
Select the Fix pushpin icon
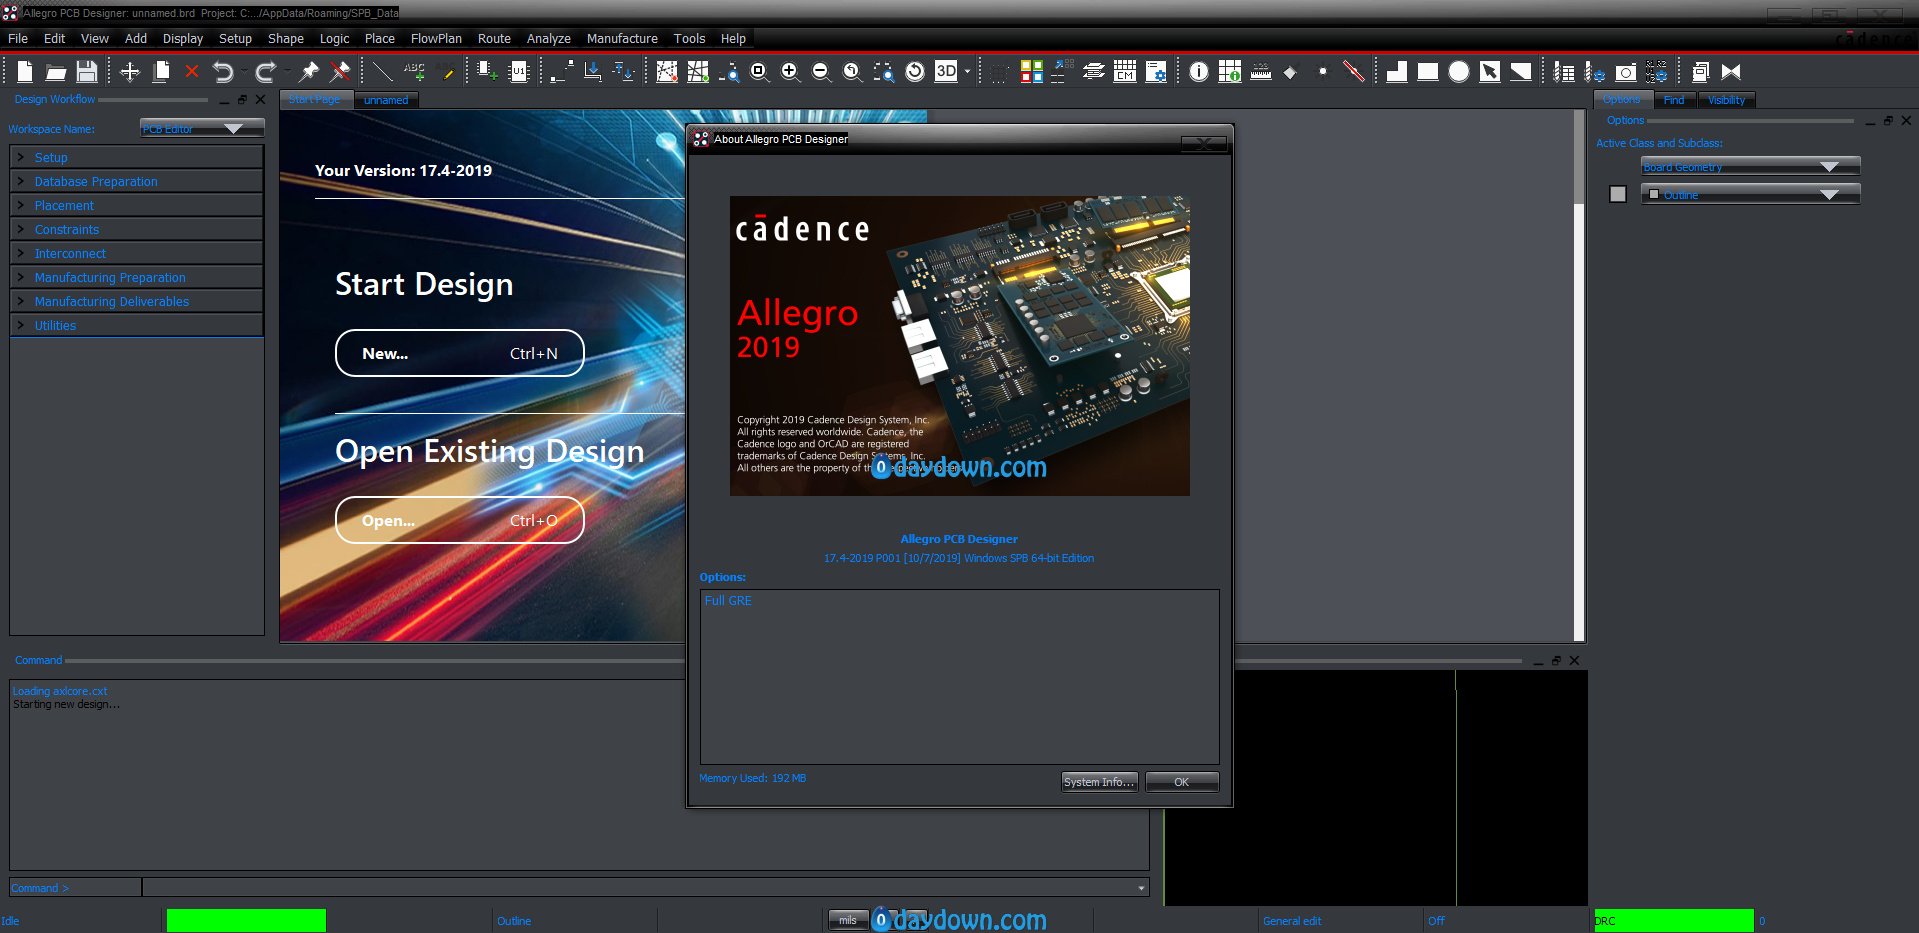[x=309, y=71]
